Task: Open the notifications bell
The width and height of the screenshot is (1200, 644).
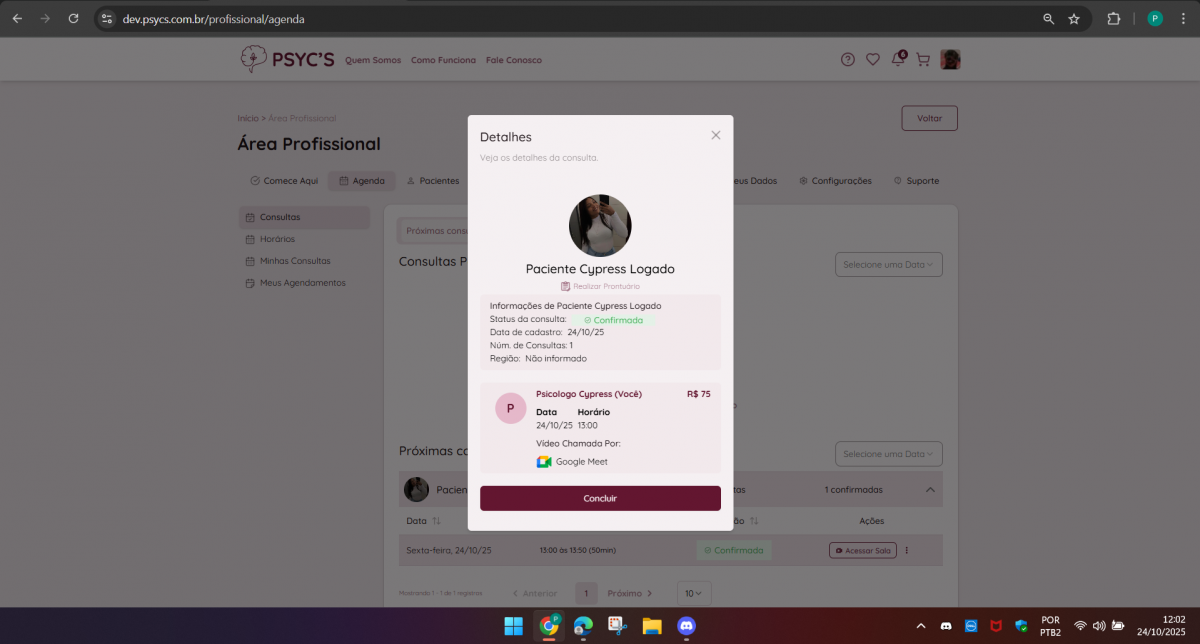Action: pyautogui.click(x=898, y=60)
